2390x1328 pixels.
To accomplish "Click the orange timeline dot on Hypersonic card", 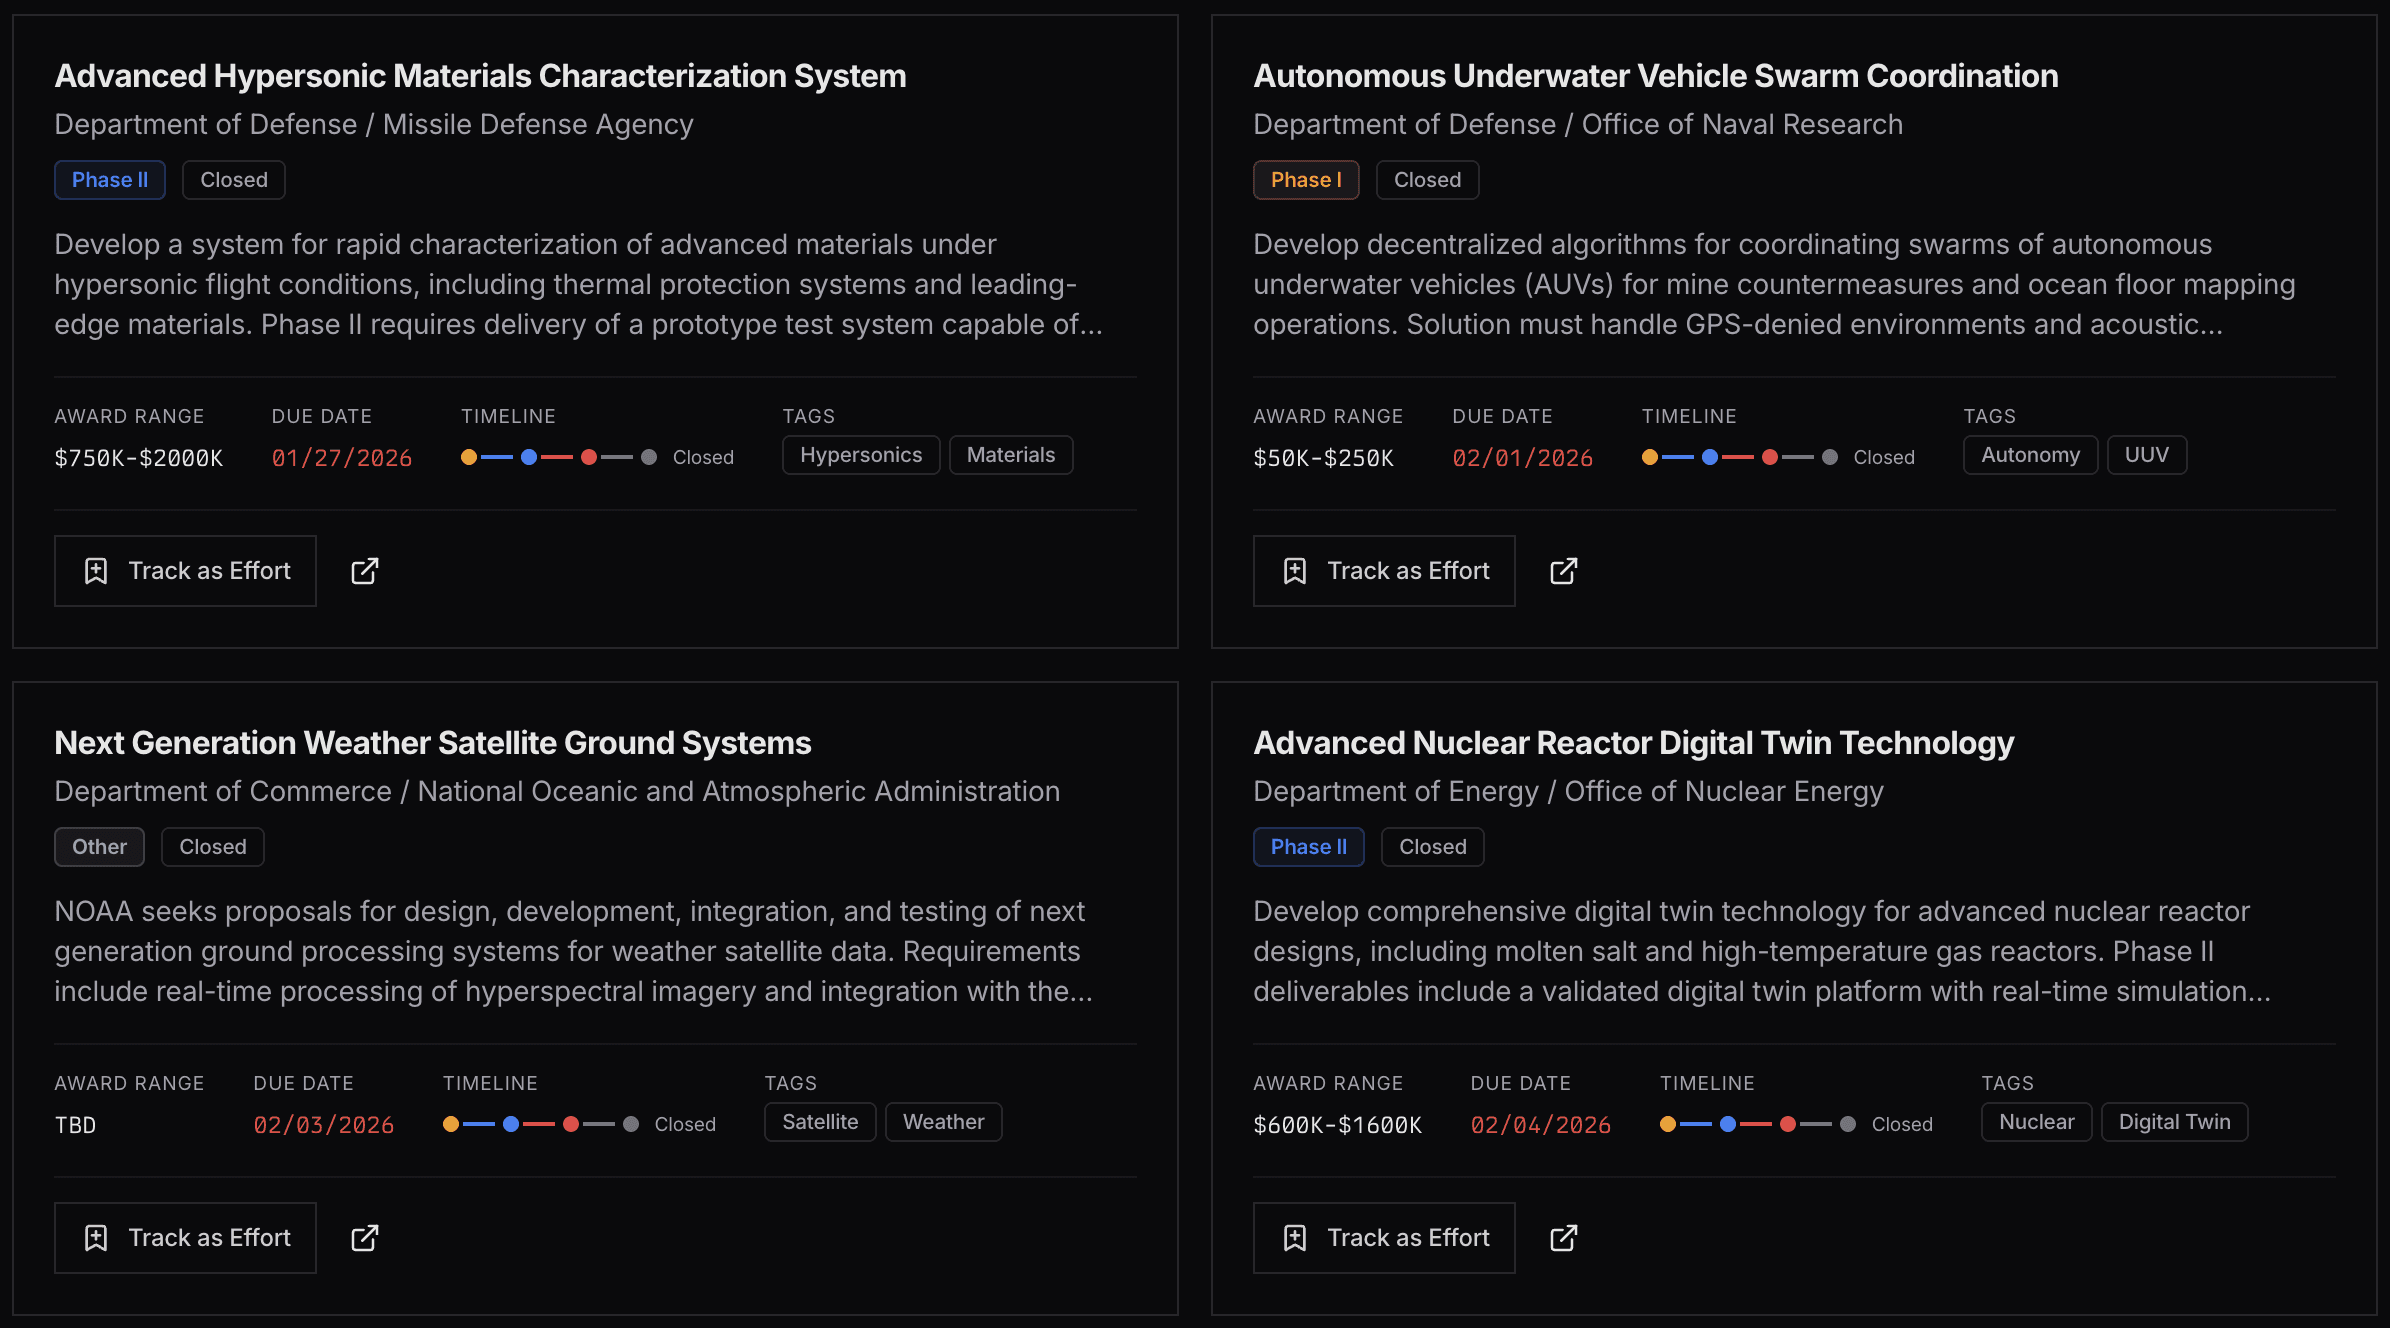I will (469, 457).
